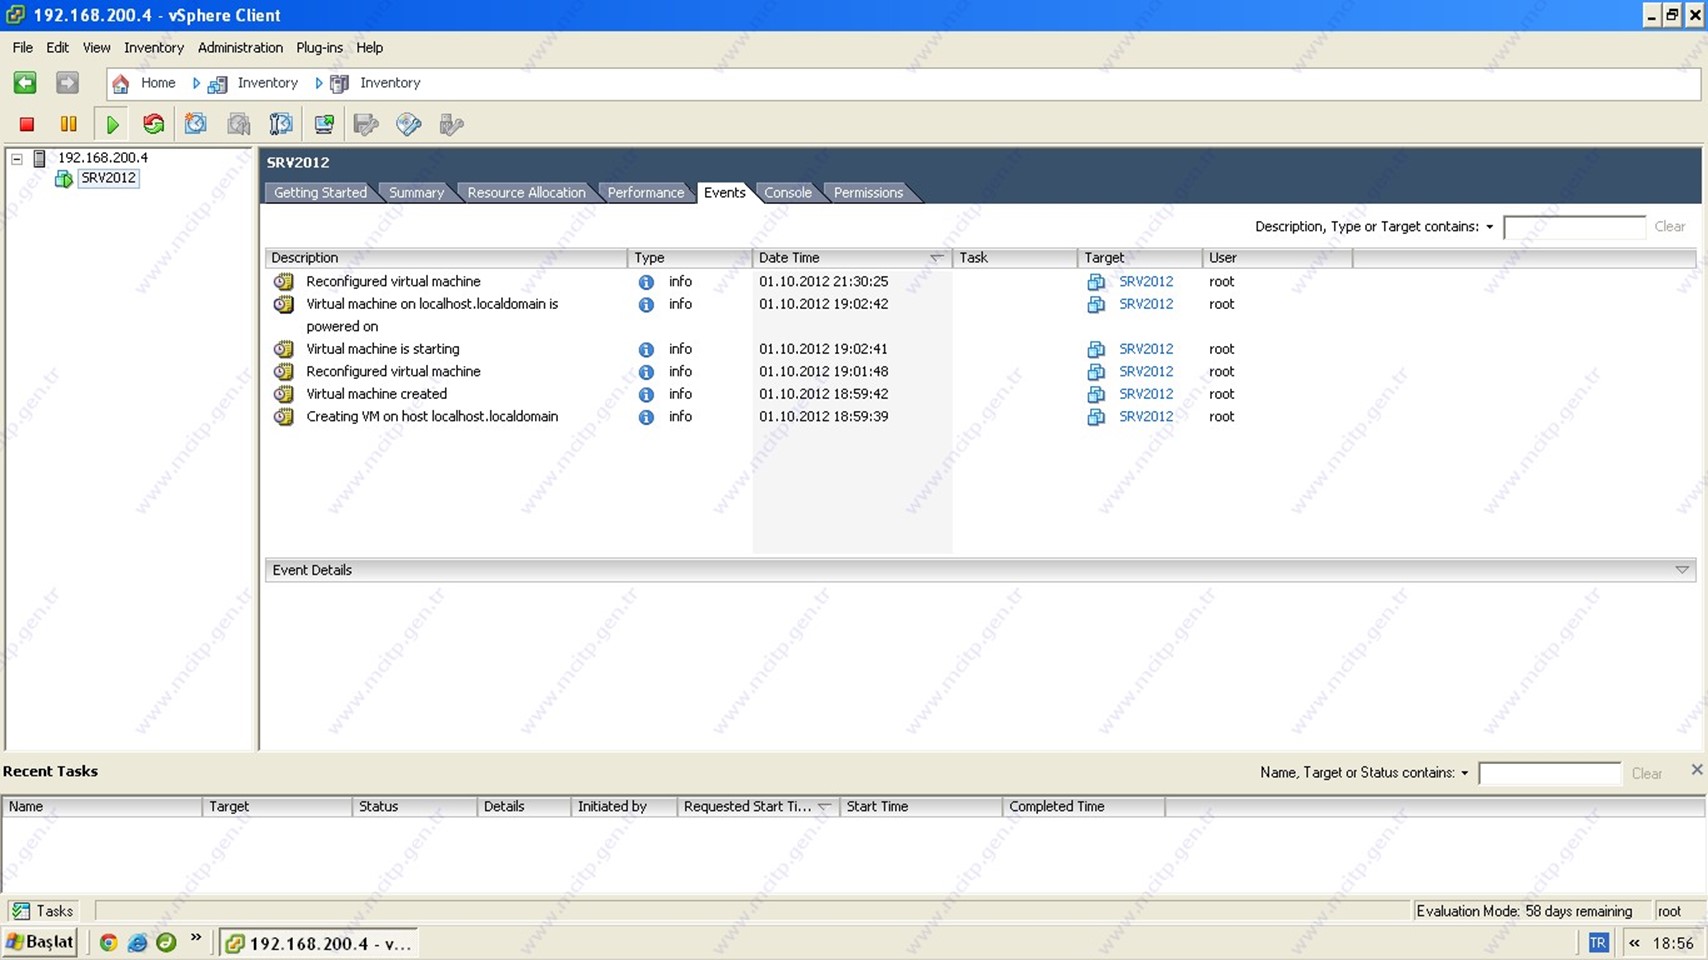Click the green Power On play button
Viewport: 1708px width, 960px height.
(112, 124)
